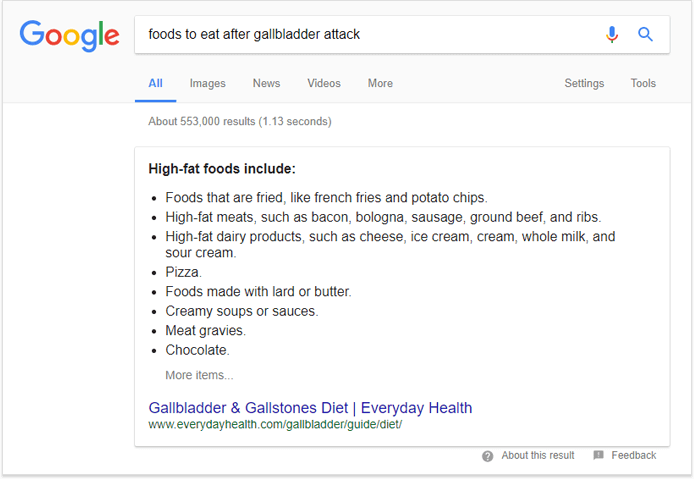Click the question mark About this result icon
The height and width of the screenshot is (479, 694).
487,456
